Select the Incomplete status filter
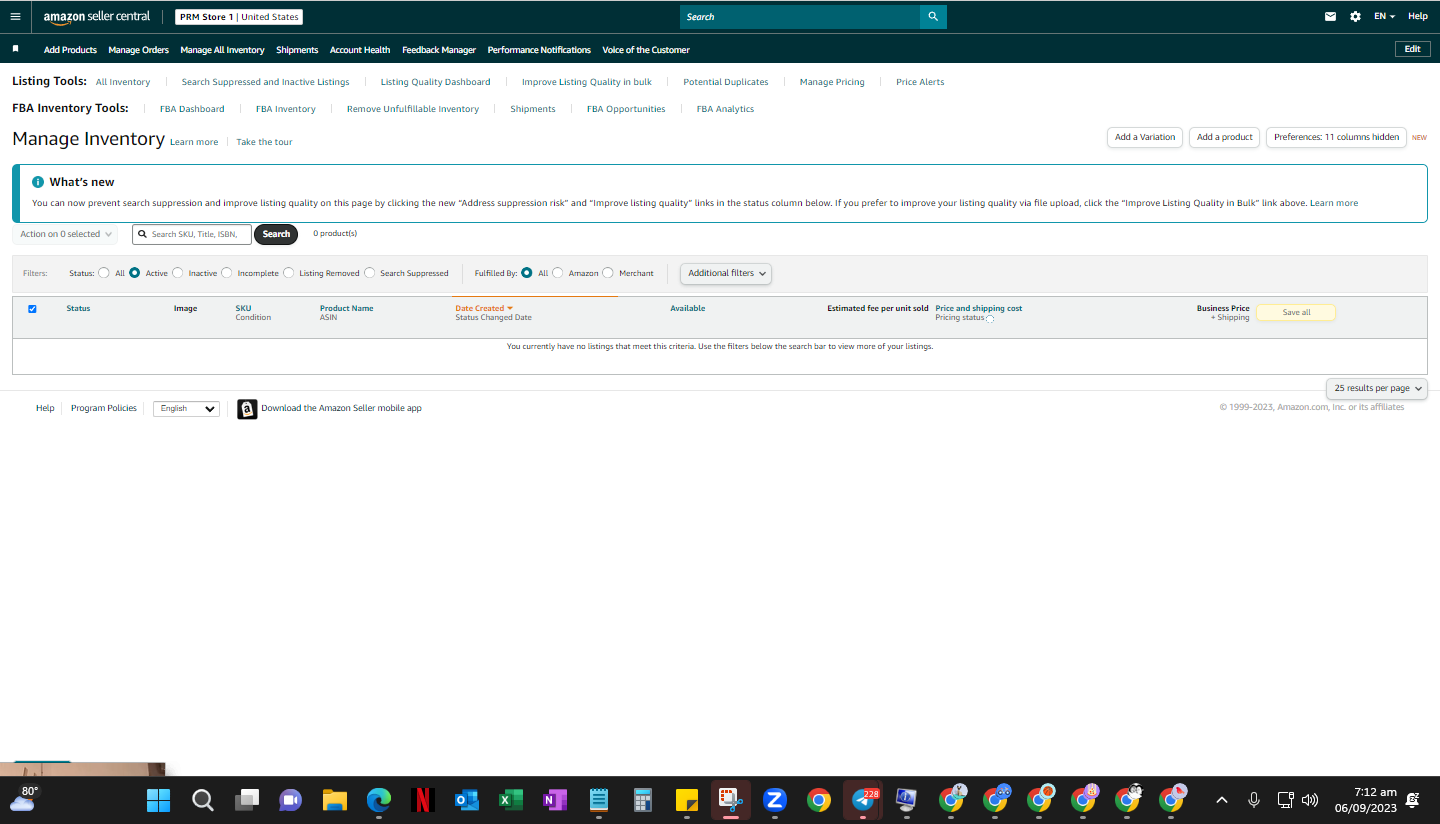 click(x=227, y=273)
